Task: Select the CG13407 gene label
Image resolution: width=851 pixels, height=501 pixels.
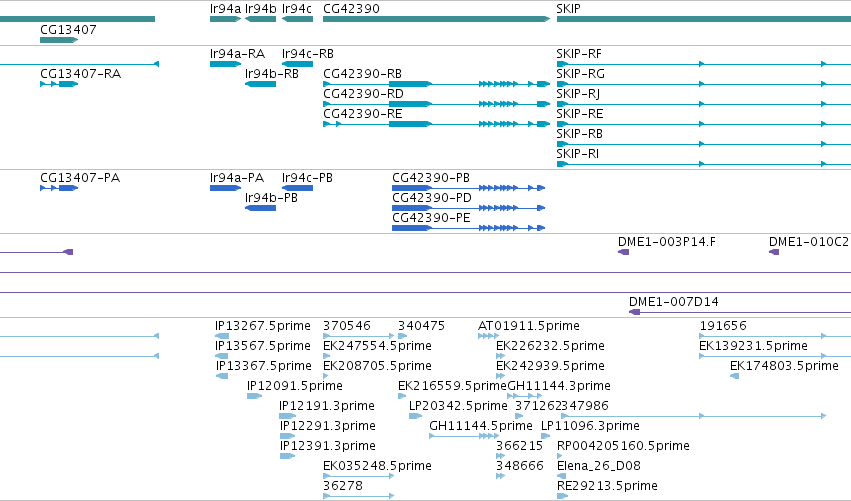Action: click(x=68, y=29)
